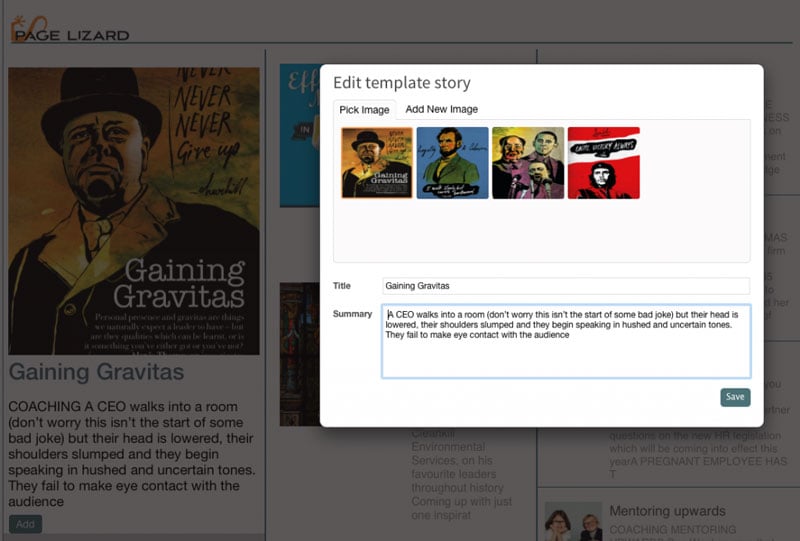Focus the Summary text area
The image size is (800, 541).
click(566, 341)
